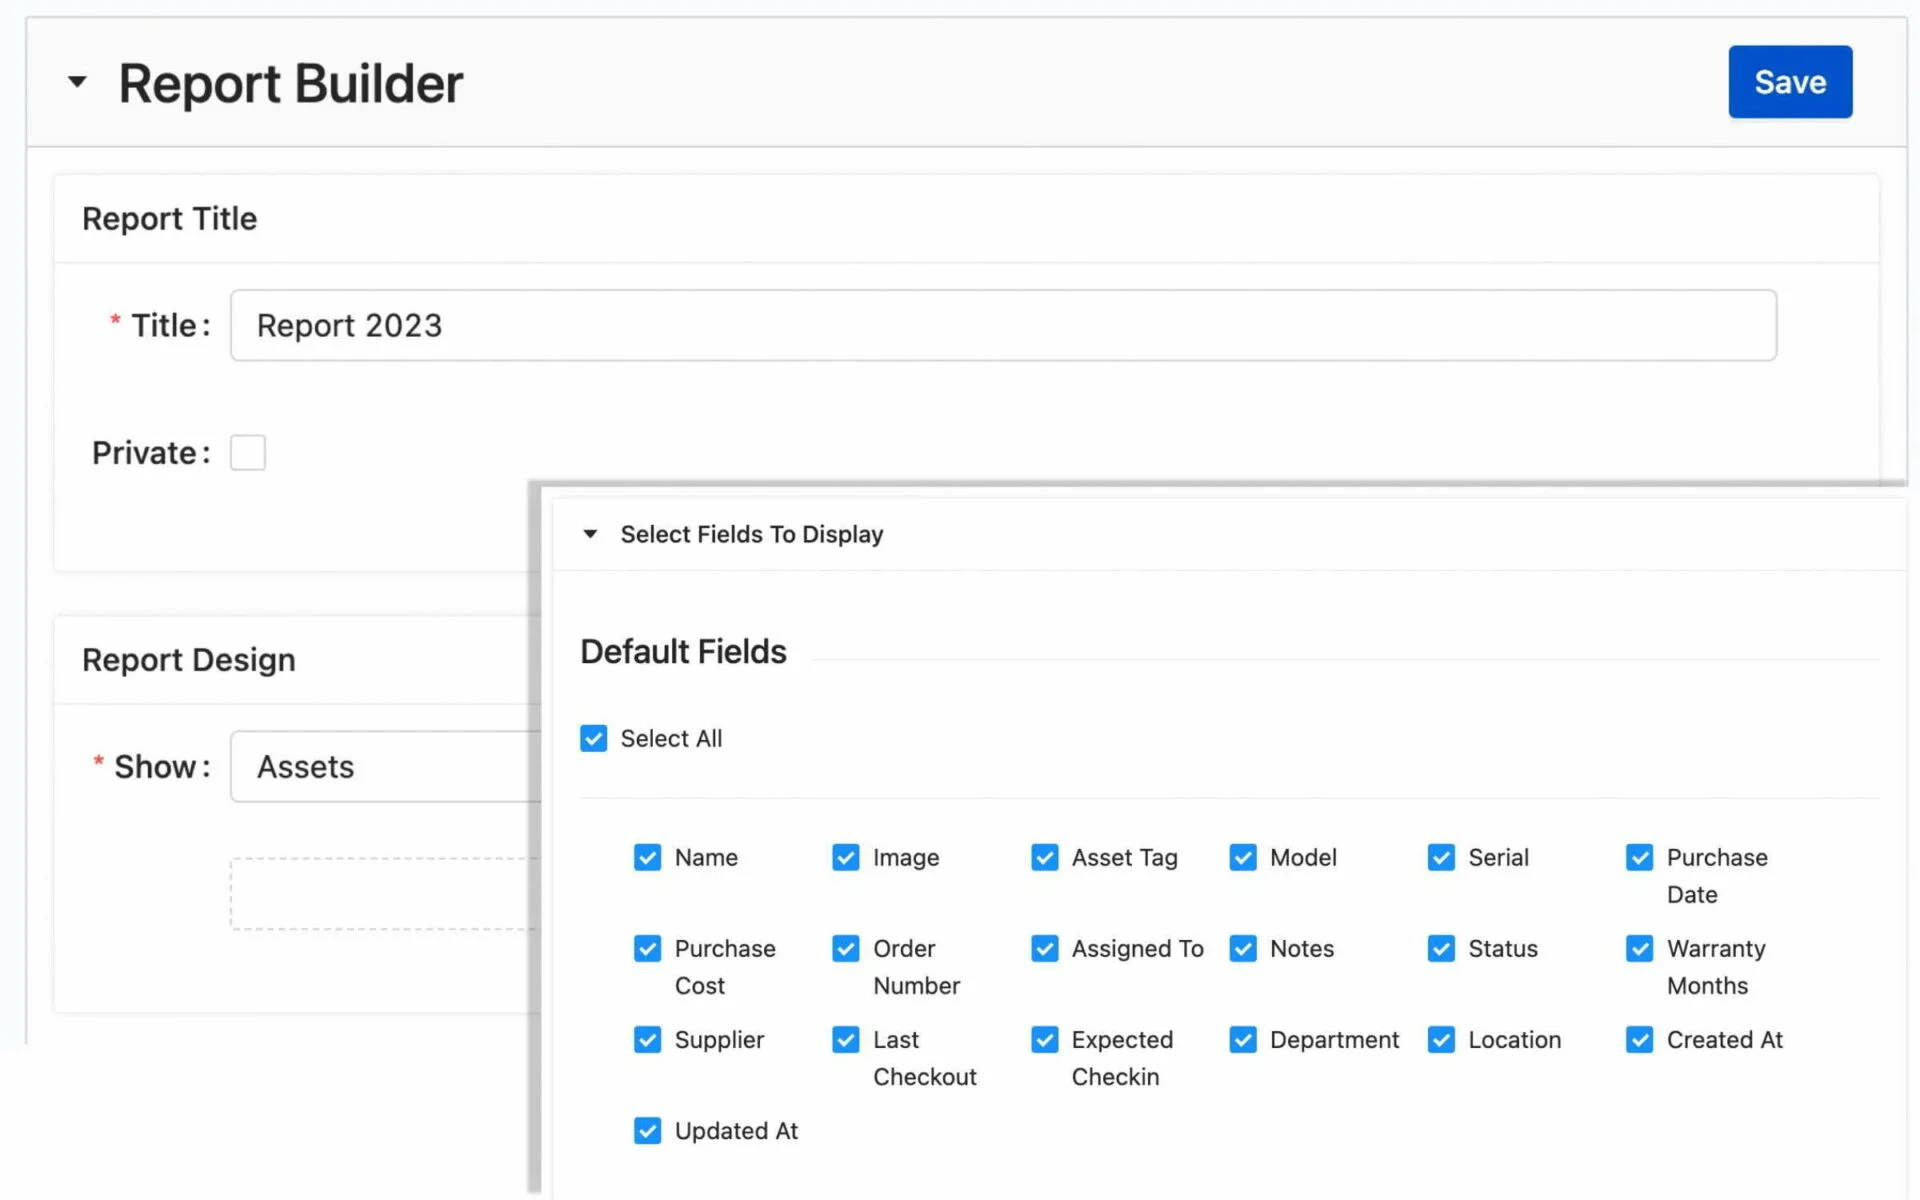Image resolution: width=1920 pixels, height=1200 pixels.
Task: Uncheck the Notes field checkbox
Action: click(x=1242, y=948)
